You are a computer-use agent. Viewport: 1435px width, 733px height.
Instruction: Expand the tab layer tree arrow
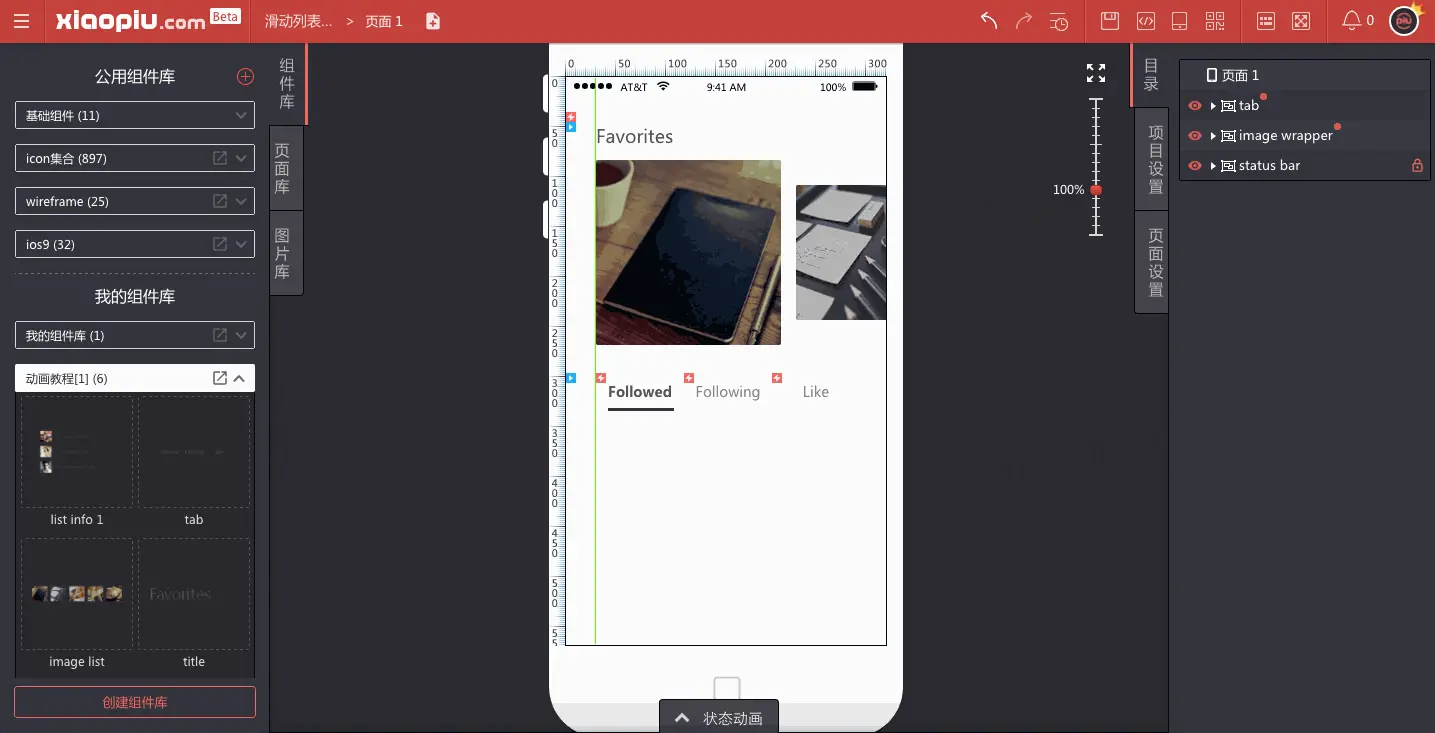[1213, 106]
